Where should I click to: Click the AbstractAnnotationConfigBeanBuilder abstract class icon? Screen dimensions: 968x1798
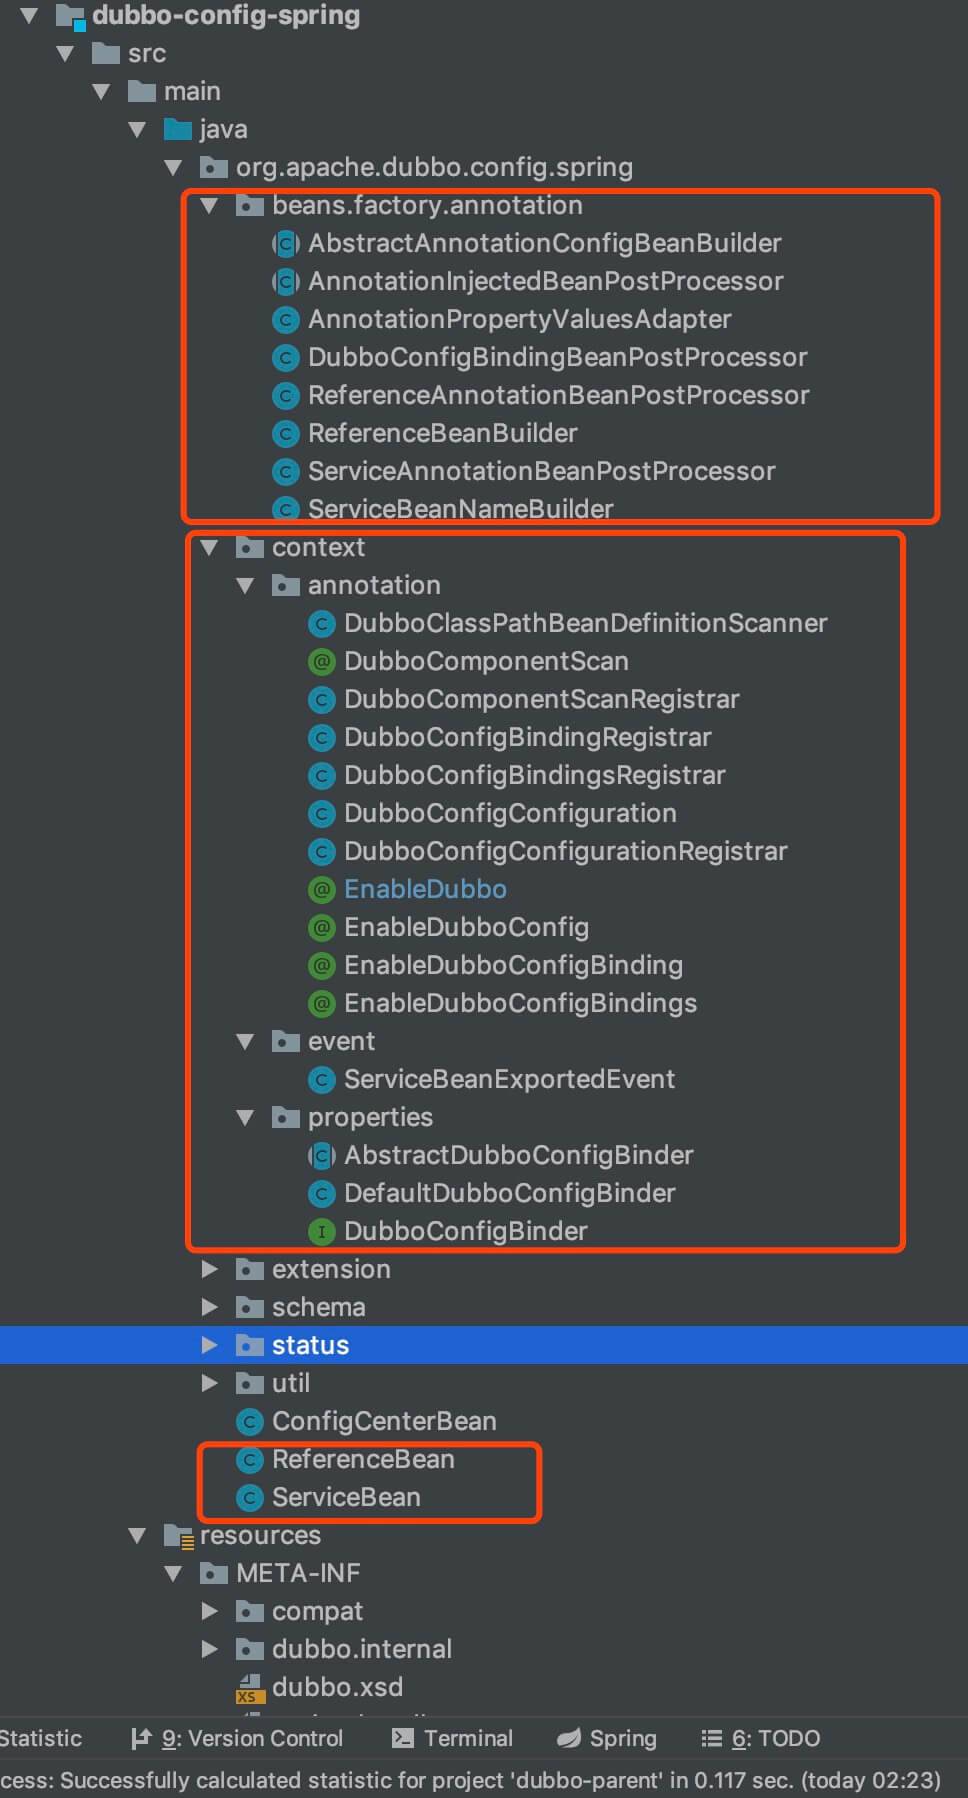point(286,243)
